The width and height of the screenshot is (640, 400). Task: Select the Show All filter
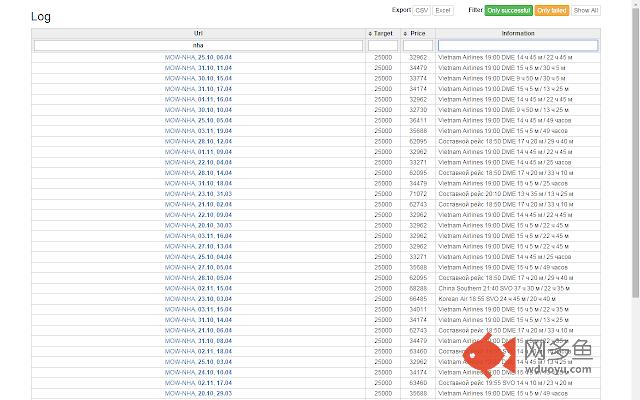click(587, 10)
